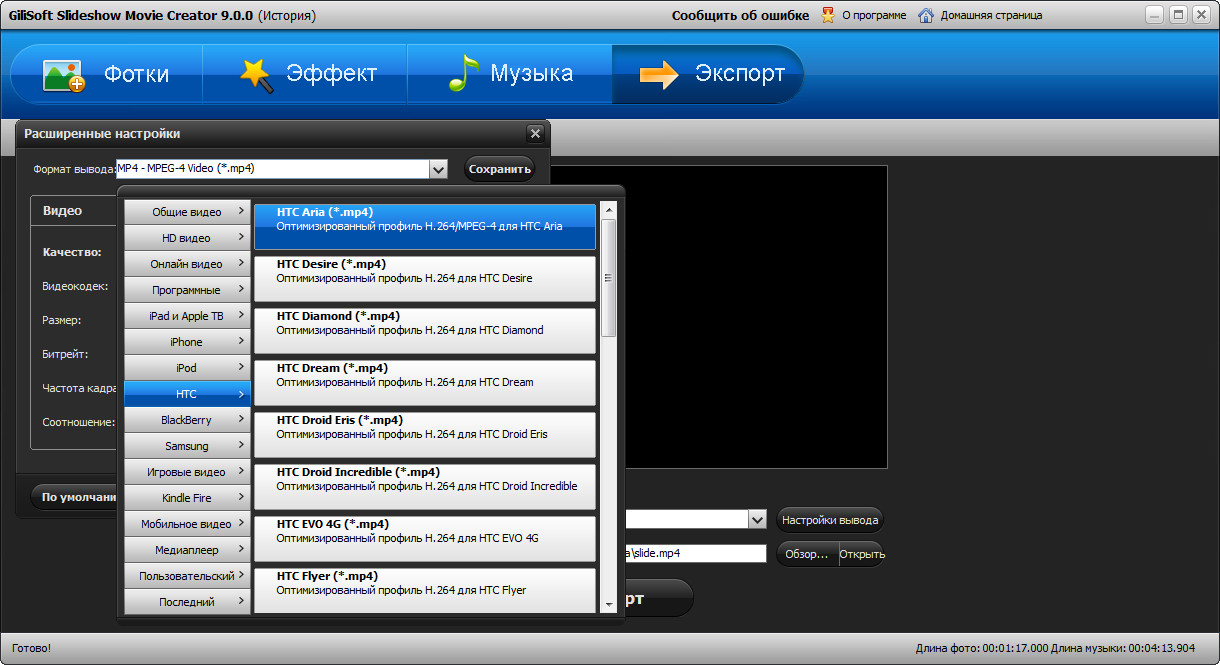The width and height of the screenshot is (1220, 665).
Task: Open Мобильное видео category
Action: tap(187, 524)
